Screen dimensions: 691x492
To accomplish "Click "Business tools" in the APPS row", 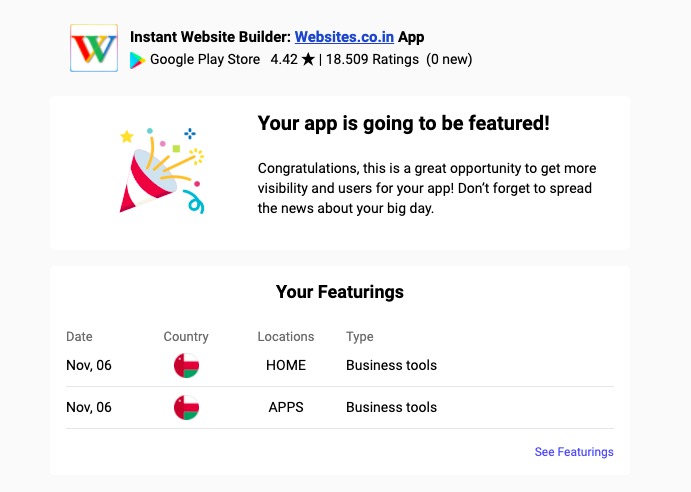I will pos(391,407).
